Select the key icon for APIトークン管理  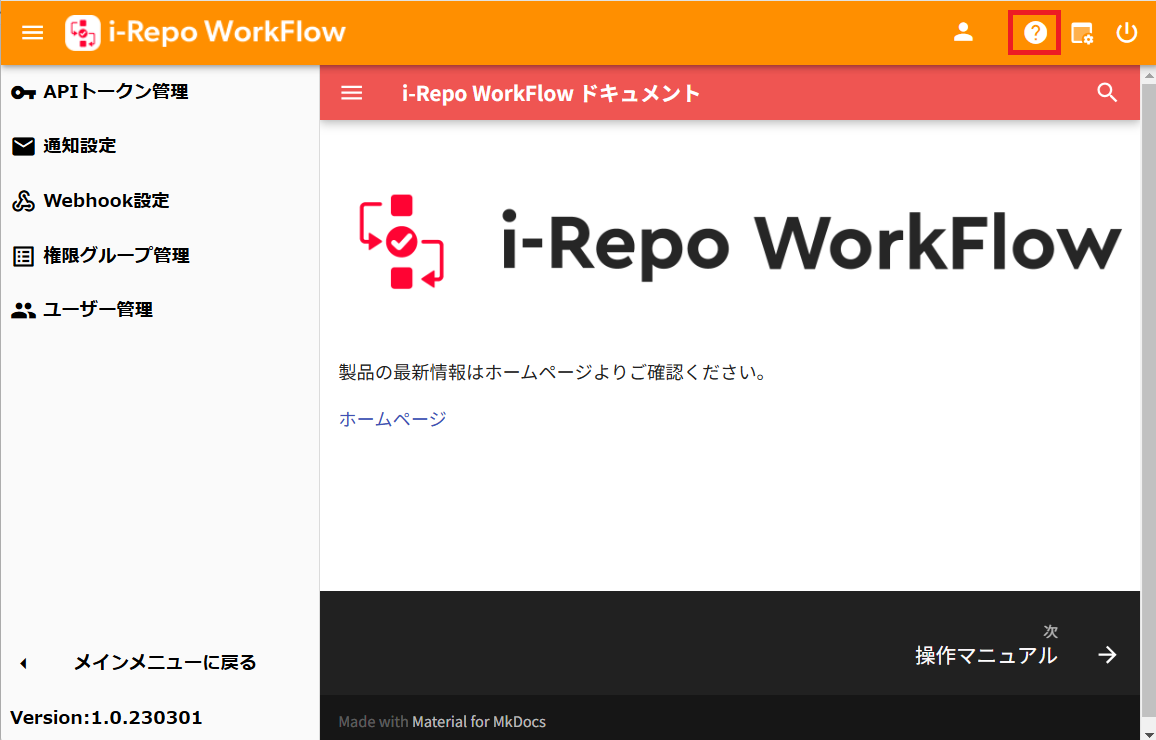point(23,91)
